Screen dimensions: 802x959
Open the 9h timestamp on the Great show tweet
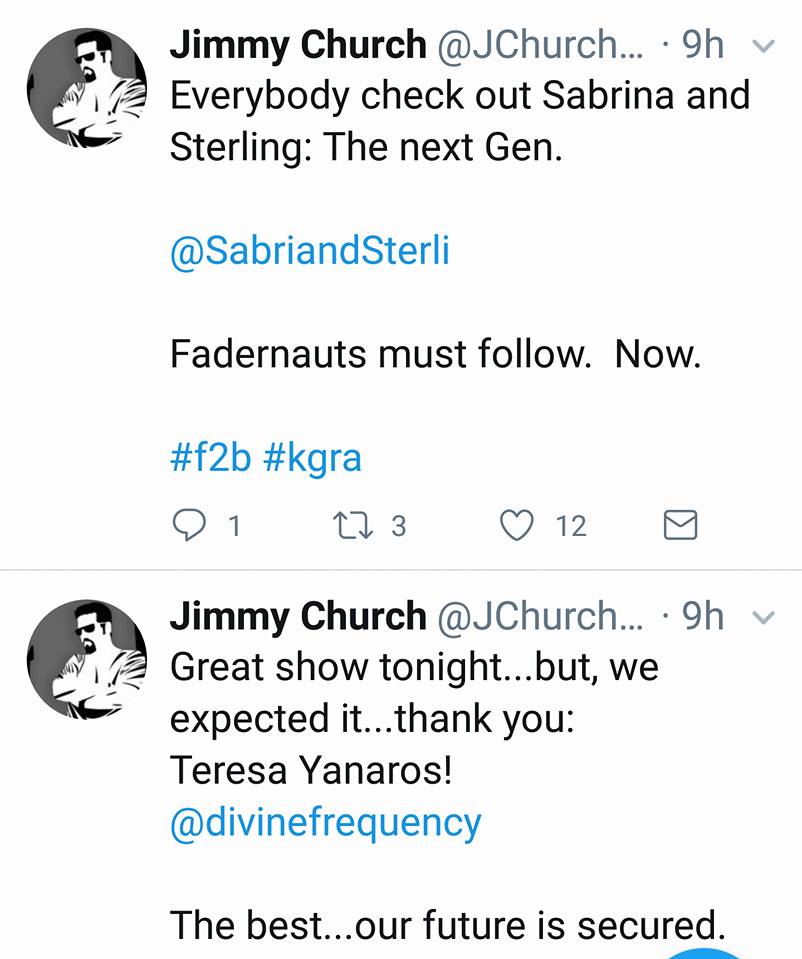[x=702, y=617]
